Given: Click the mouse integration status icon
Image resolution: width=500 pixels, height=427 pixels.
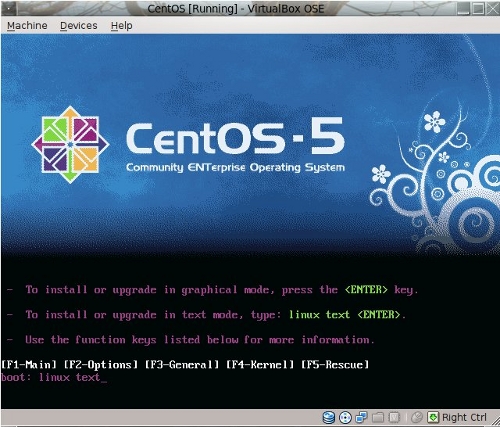Looking at the screenshot, I should (417, 417).
